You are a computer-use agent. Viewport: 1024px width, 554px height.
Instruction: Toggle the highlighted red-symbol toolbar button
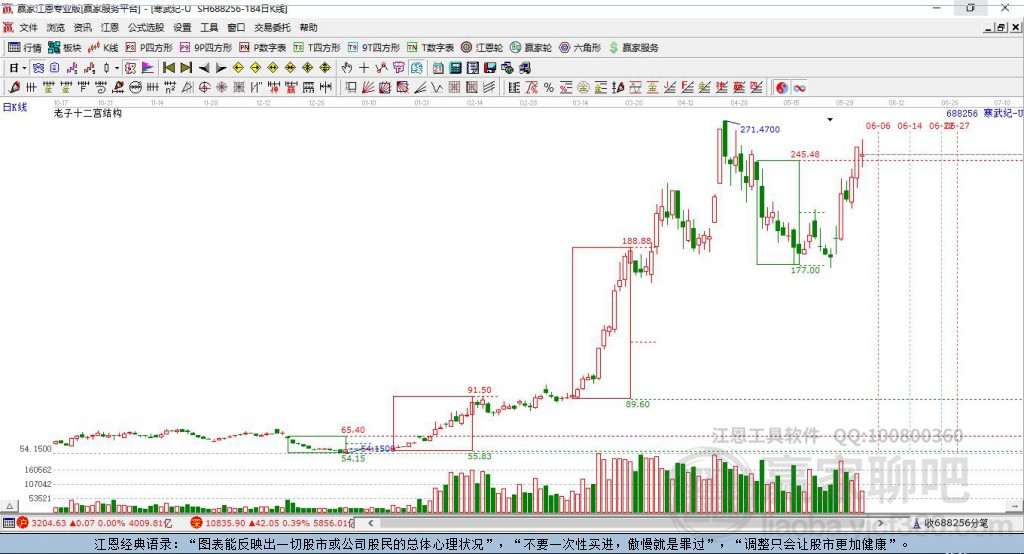coord(131,68)
